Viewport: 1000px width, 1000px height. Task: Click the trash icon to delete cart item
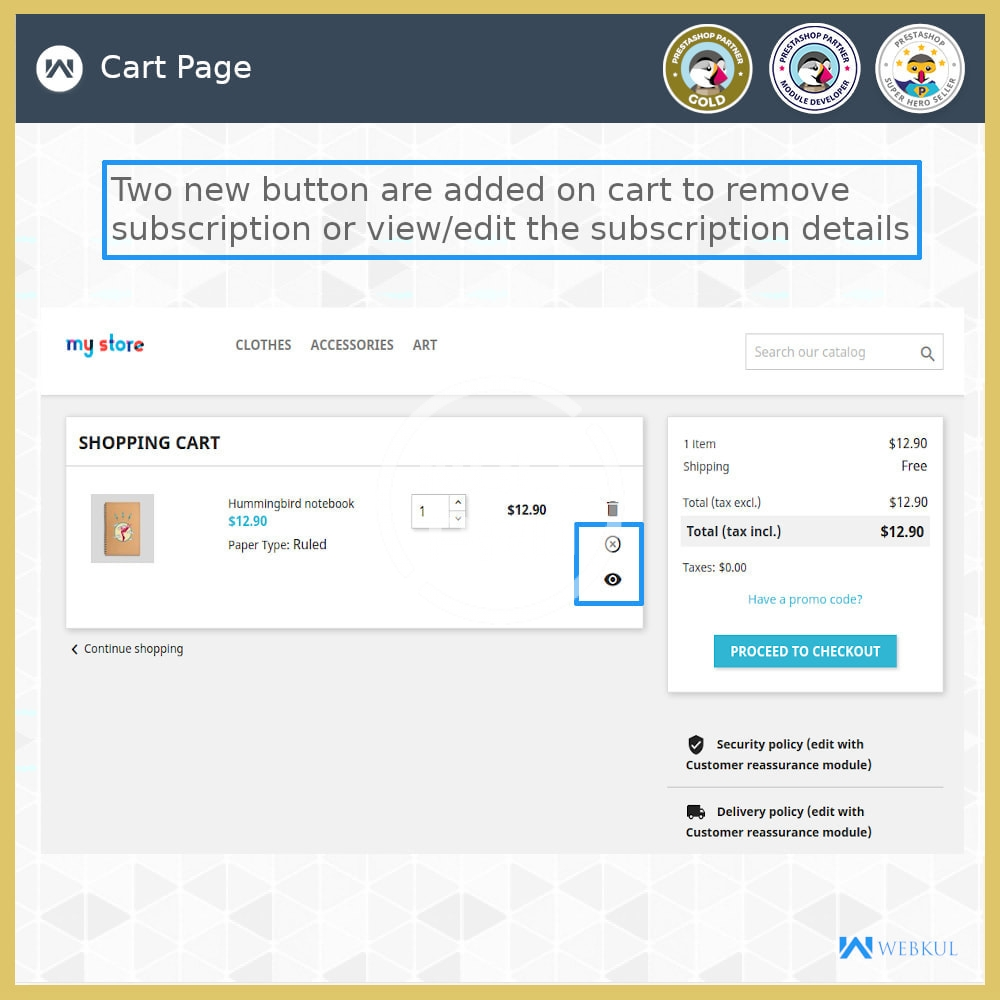613,509
